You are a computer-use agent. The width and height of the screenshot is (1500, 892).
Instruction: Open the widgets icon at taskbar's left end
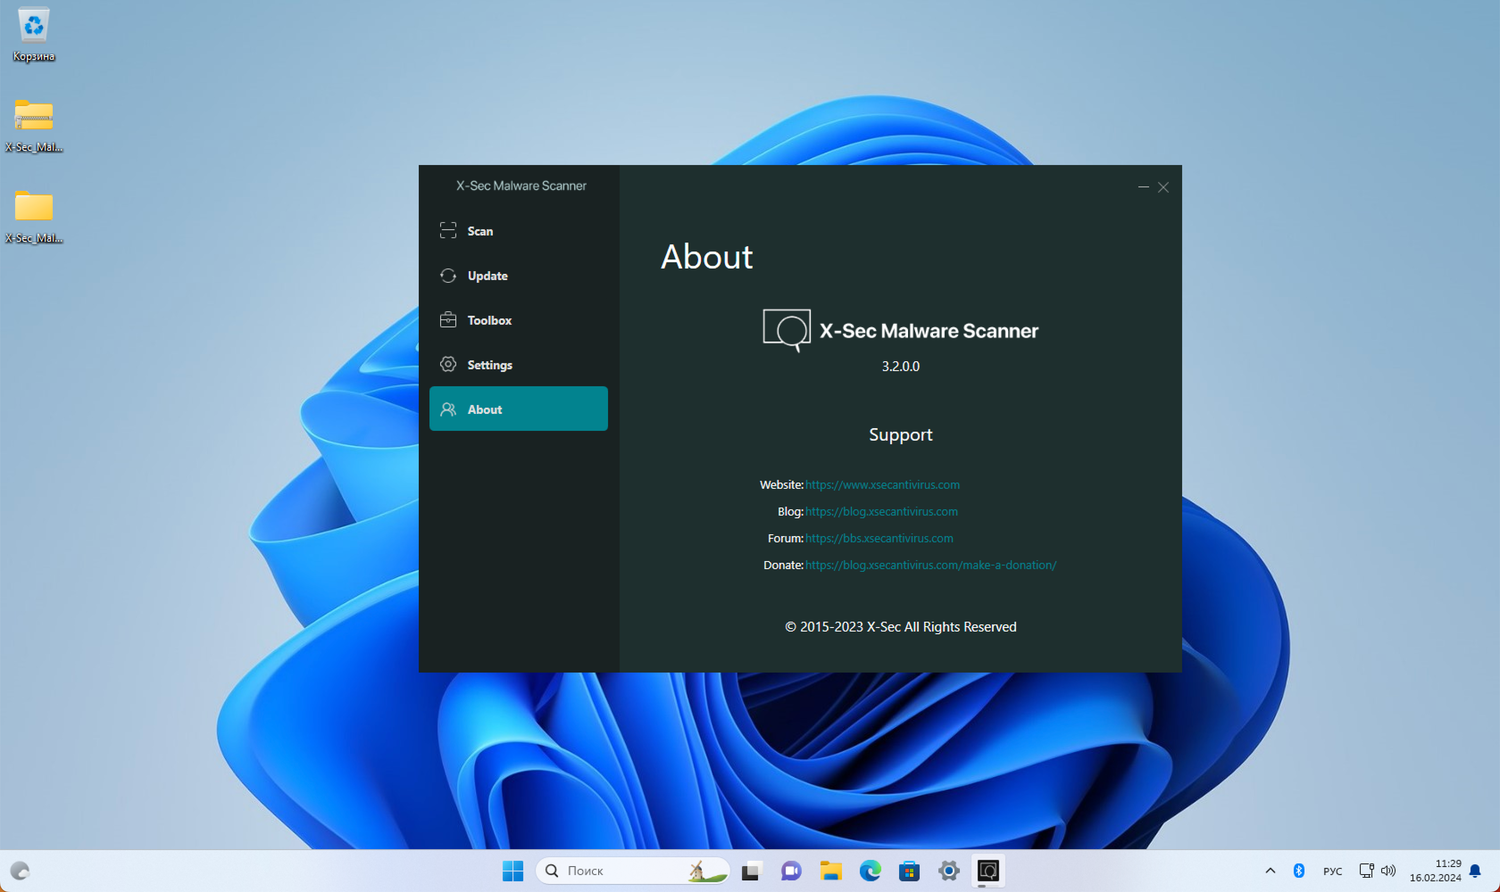pos(20,871)
